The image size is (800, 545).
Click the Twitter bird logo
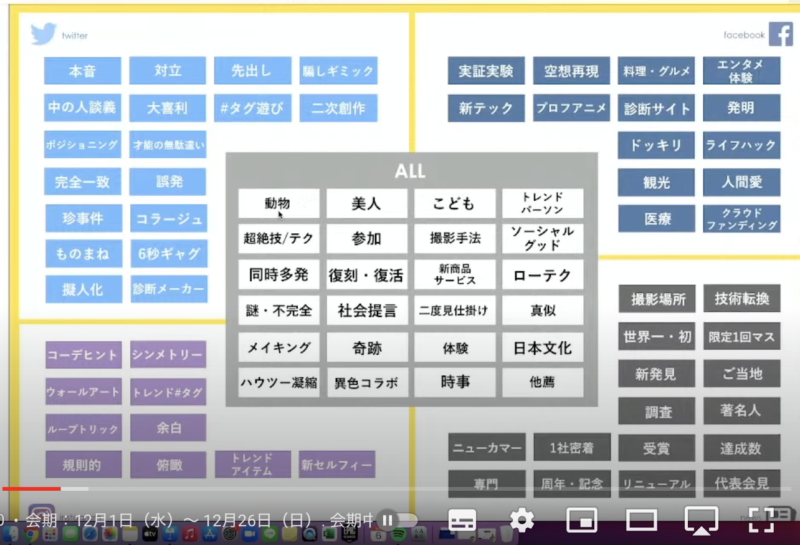[43, 35]
